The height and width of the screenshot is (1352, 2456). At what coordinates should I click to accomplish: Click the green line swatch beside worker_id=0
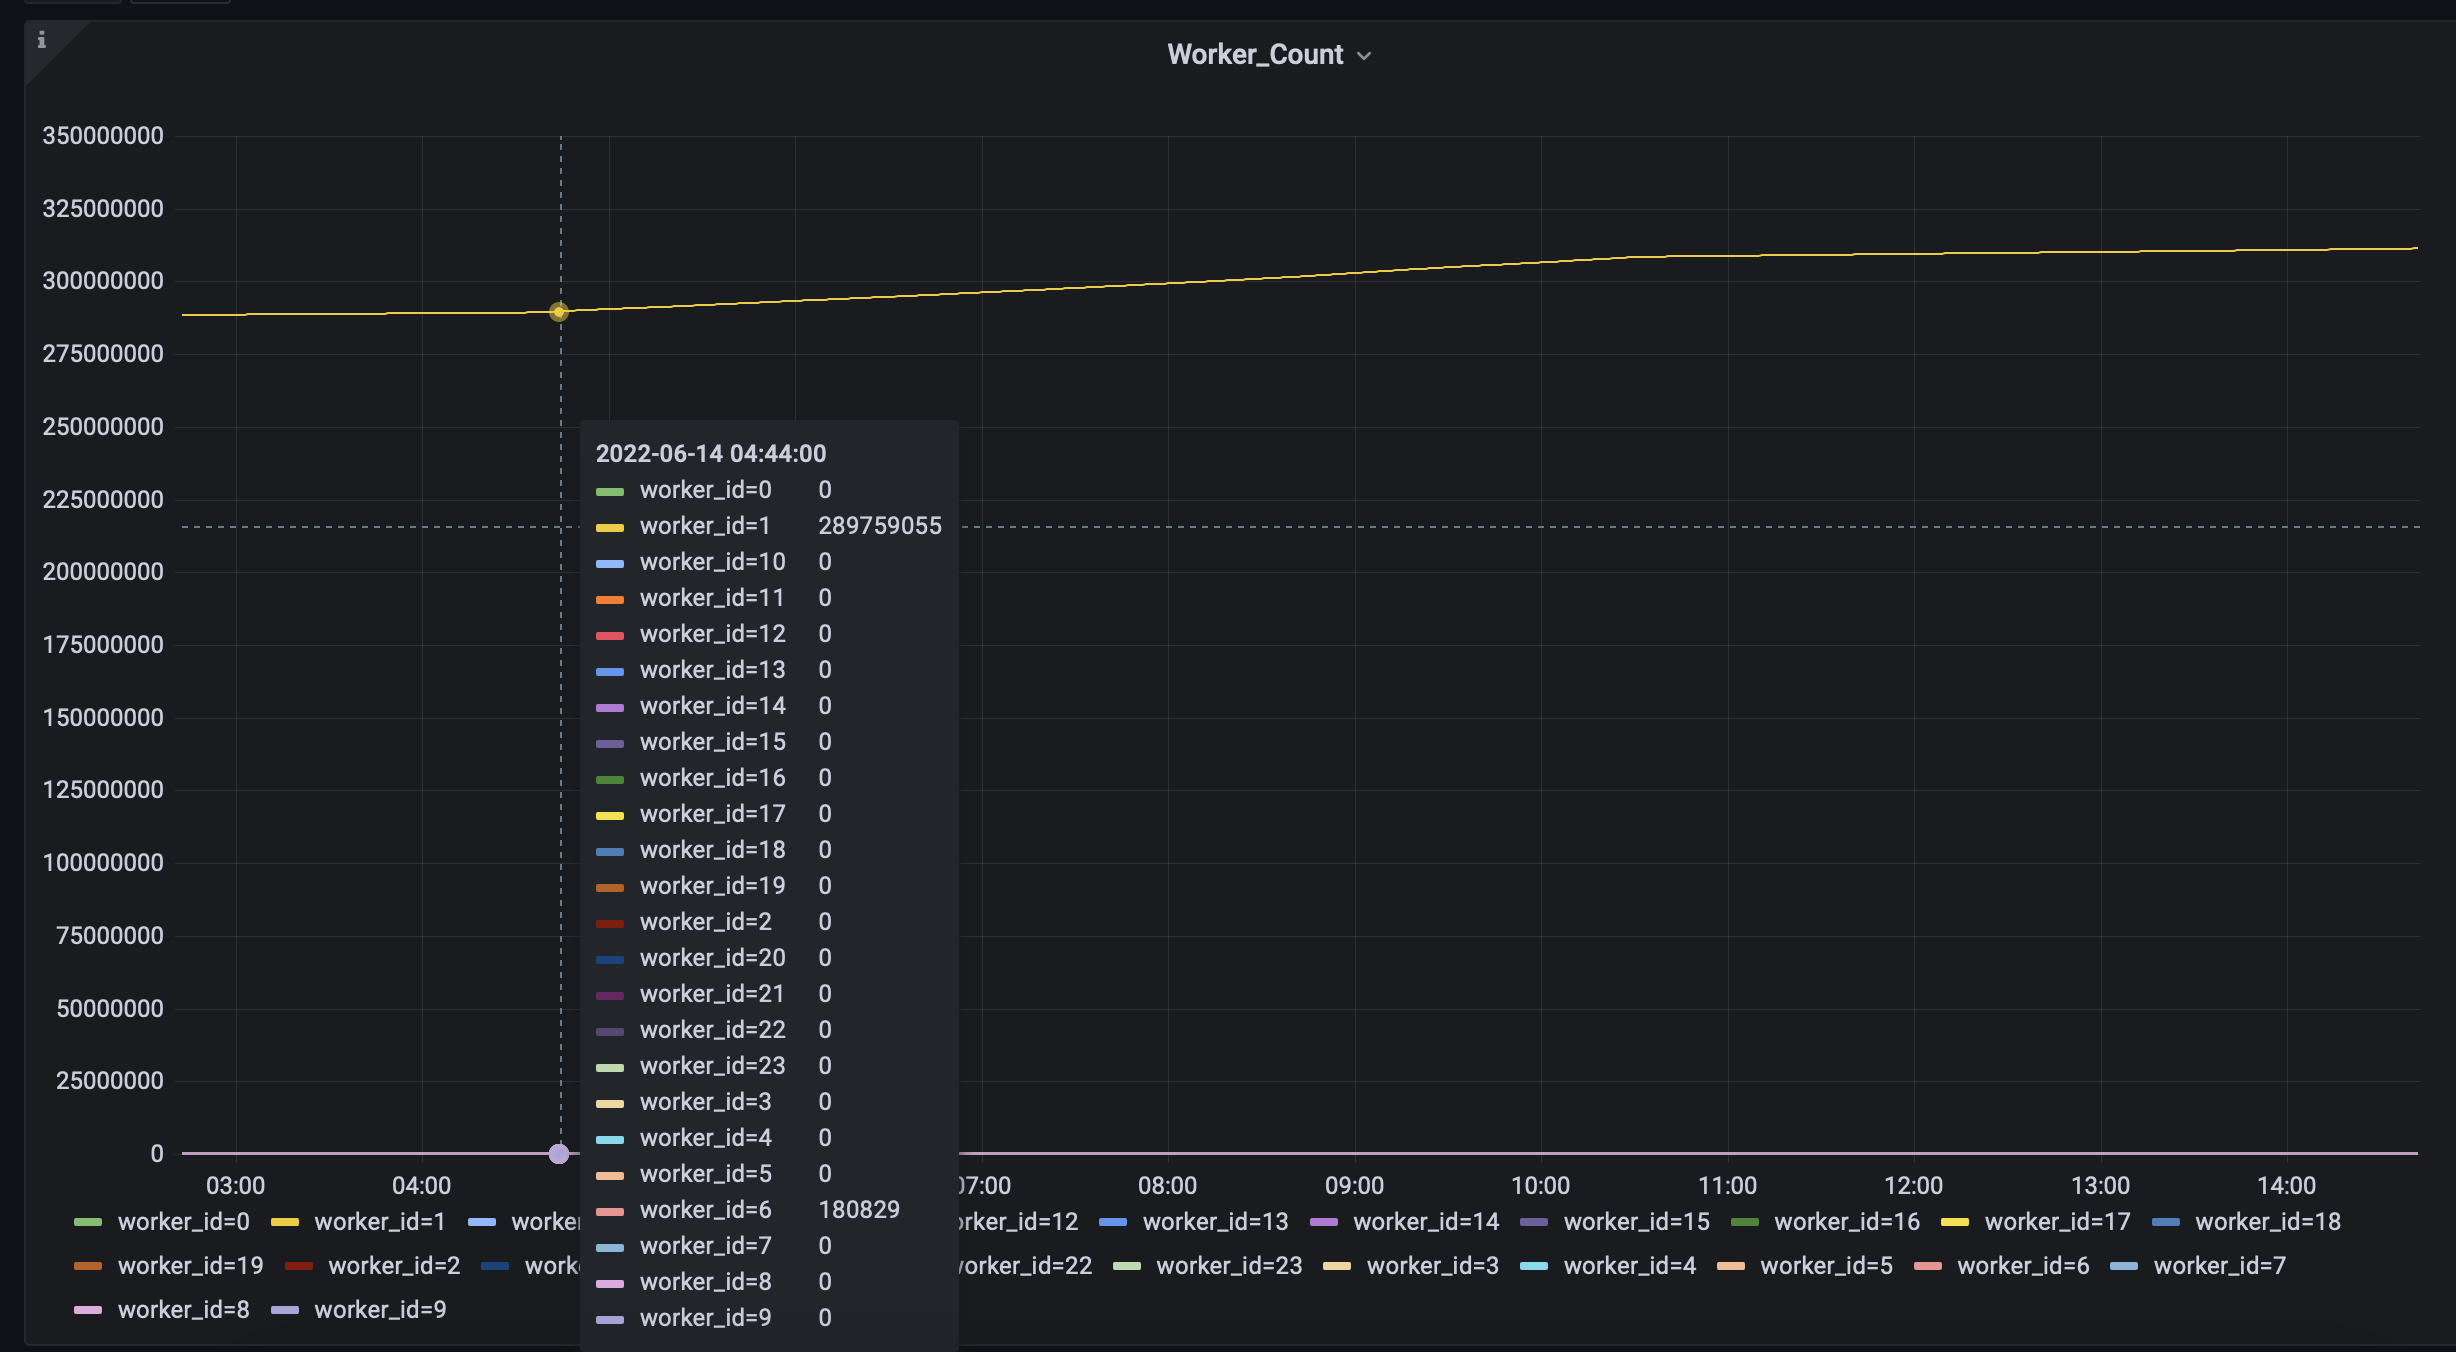click(90, 1221)
